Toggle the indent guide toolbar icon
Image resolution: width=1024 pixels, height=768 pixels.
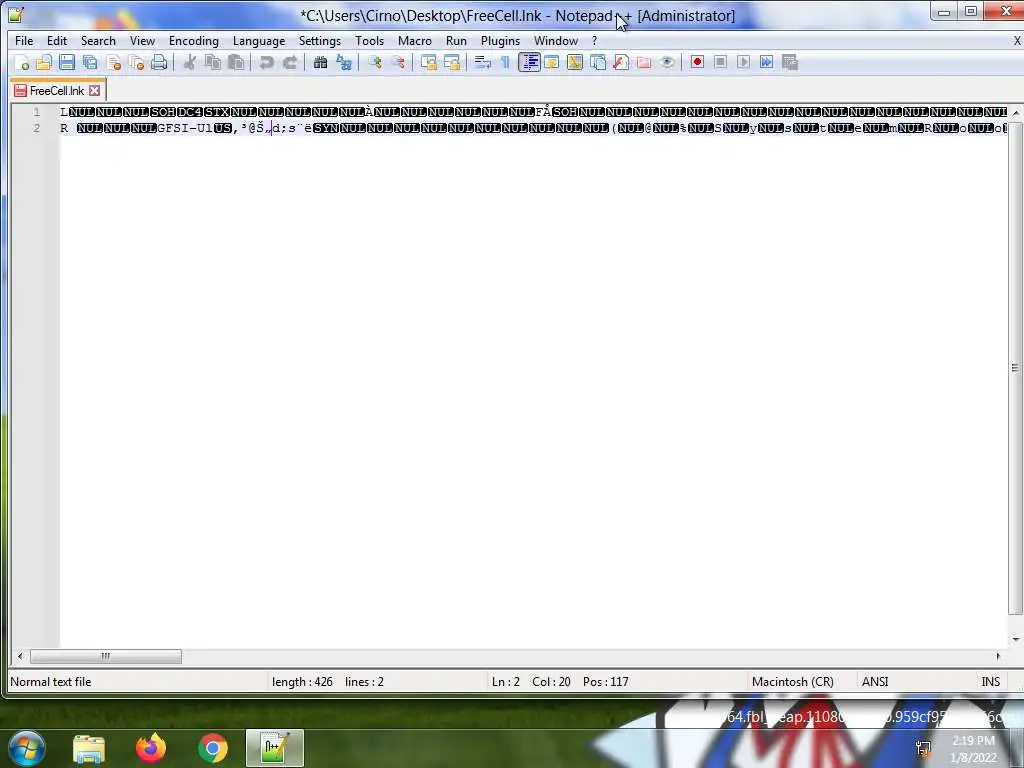click(x=529, y=63)
